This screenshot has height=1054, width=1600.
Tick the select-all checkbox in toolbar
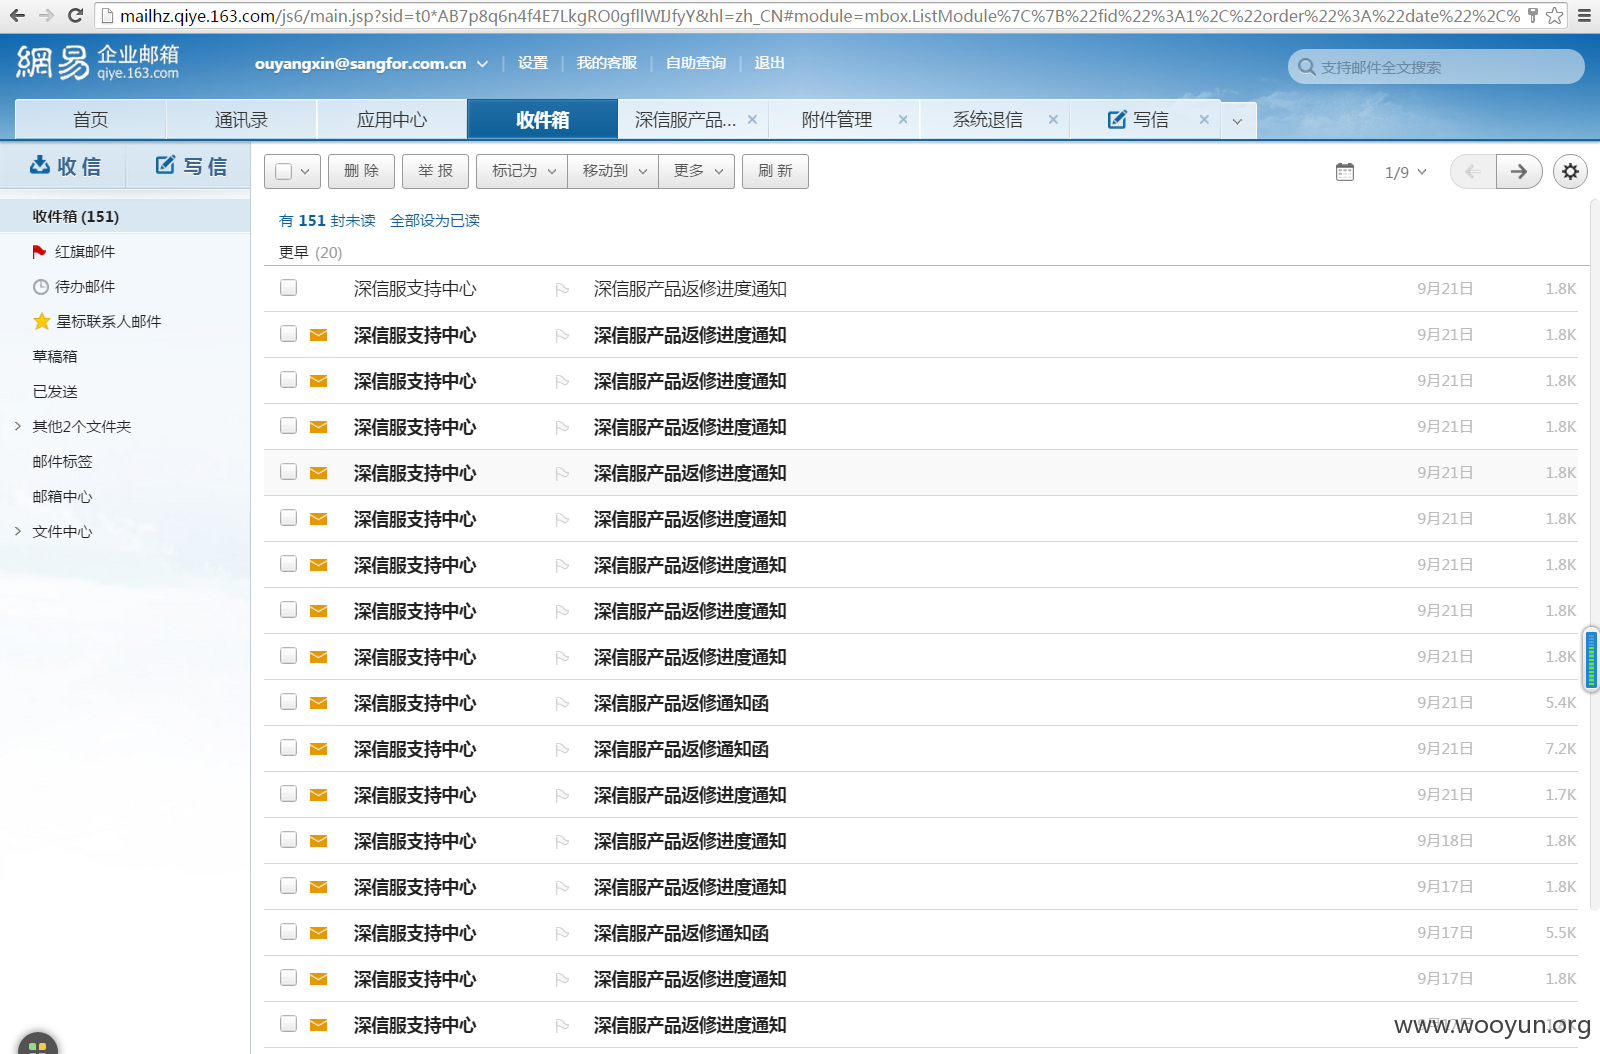click(283, 172)
